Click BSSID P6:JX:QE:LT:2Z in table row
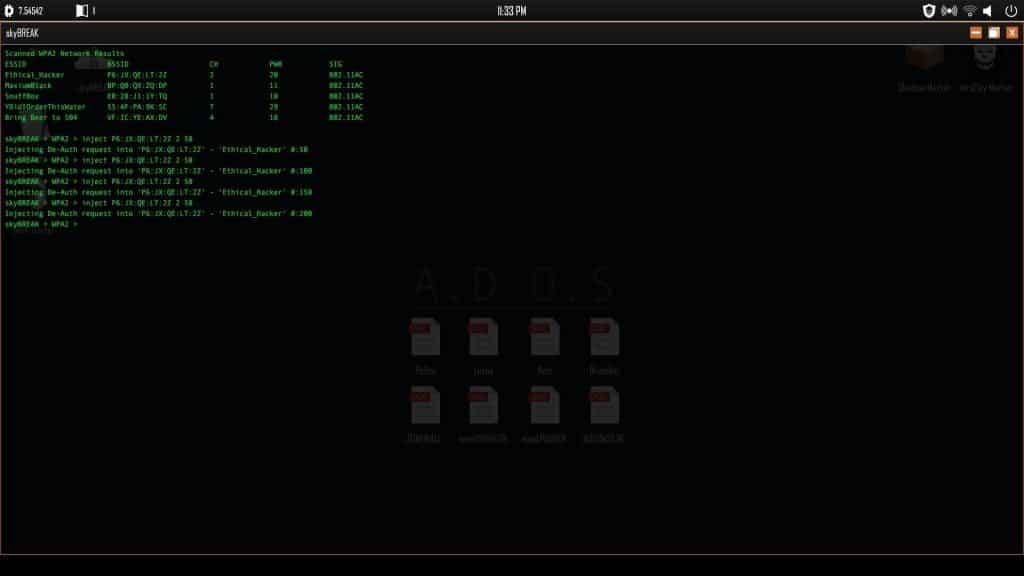Screen dimensions: 1024x576 pyautogui.click(x=137, y=75)
